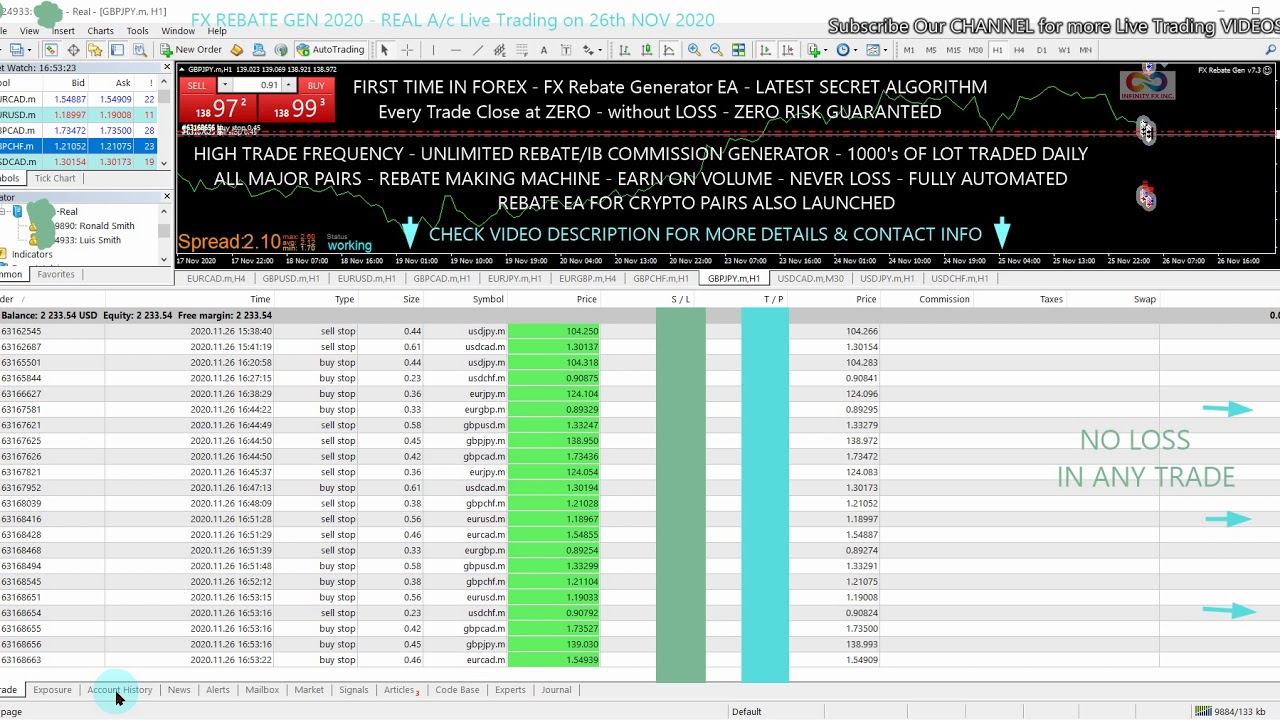Switch to the Account History tab
1280x720 pixels.
pos(119,690)
